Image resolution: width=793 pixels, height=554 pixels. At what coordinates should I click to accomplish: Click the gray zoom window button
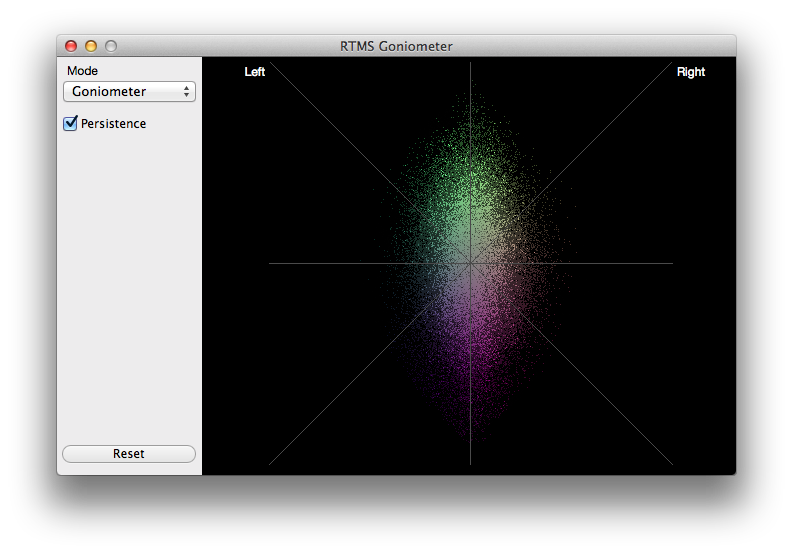[111, 46]
